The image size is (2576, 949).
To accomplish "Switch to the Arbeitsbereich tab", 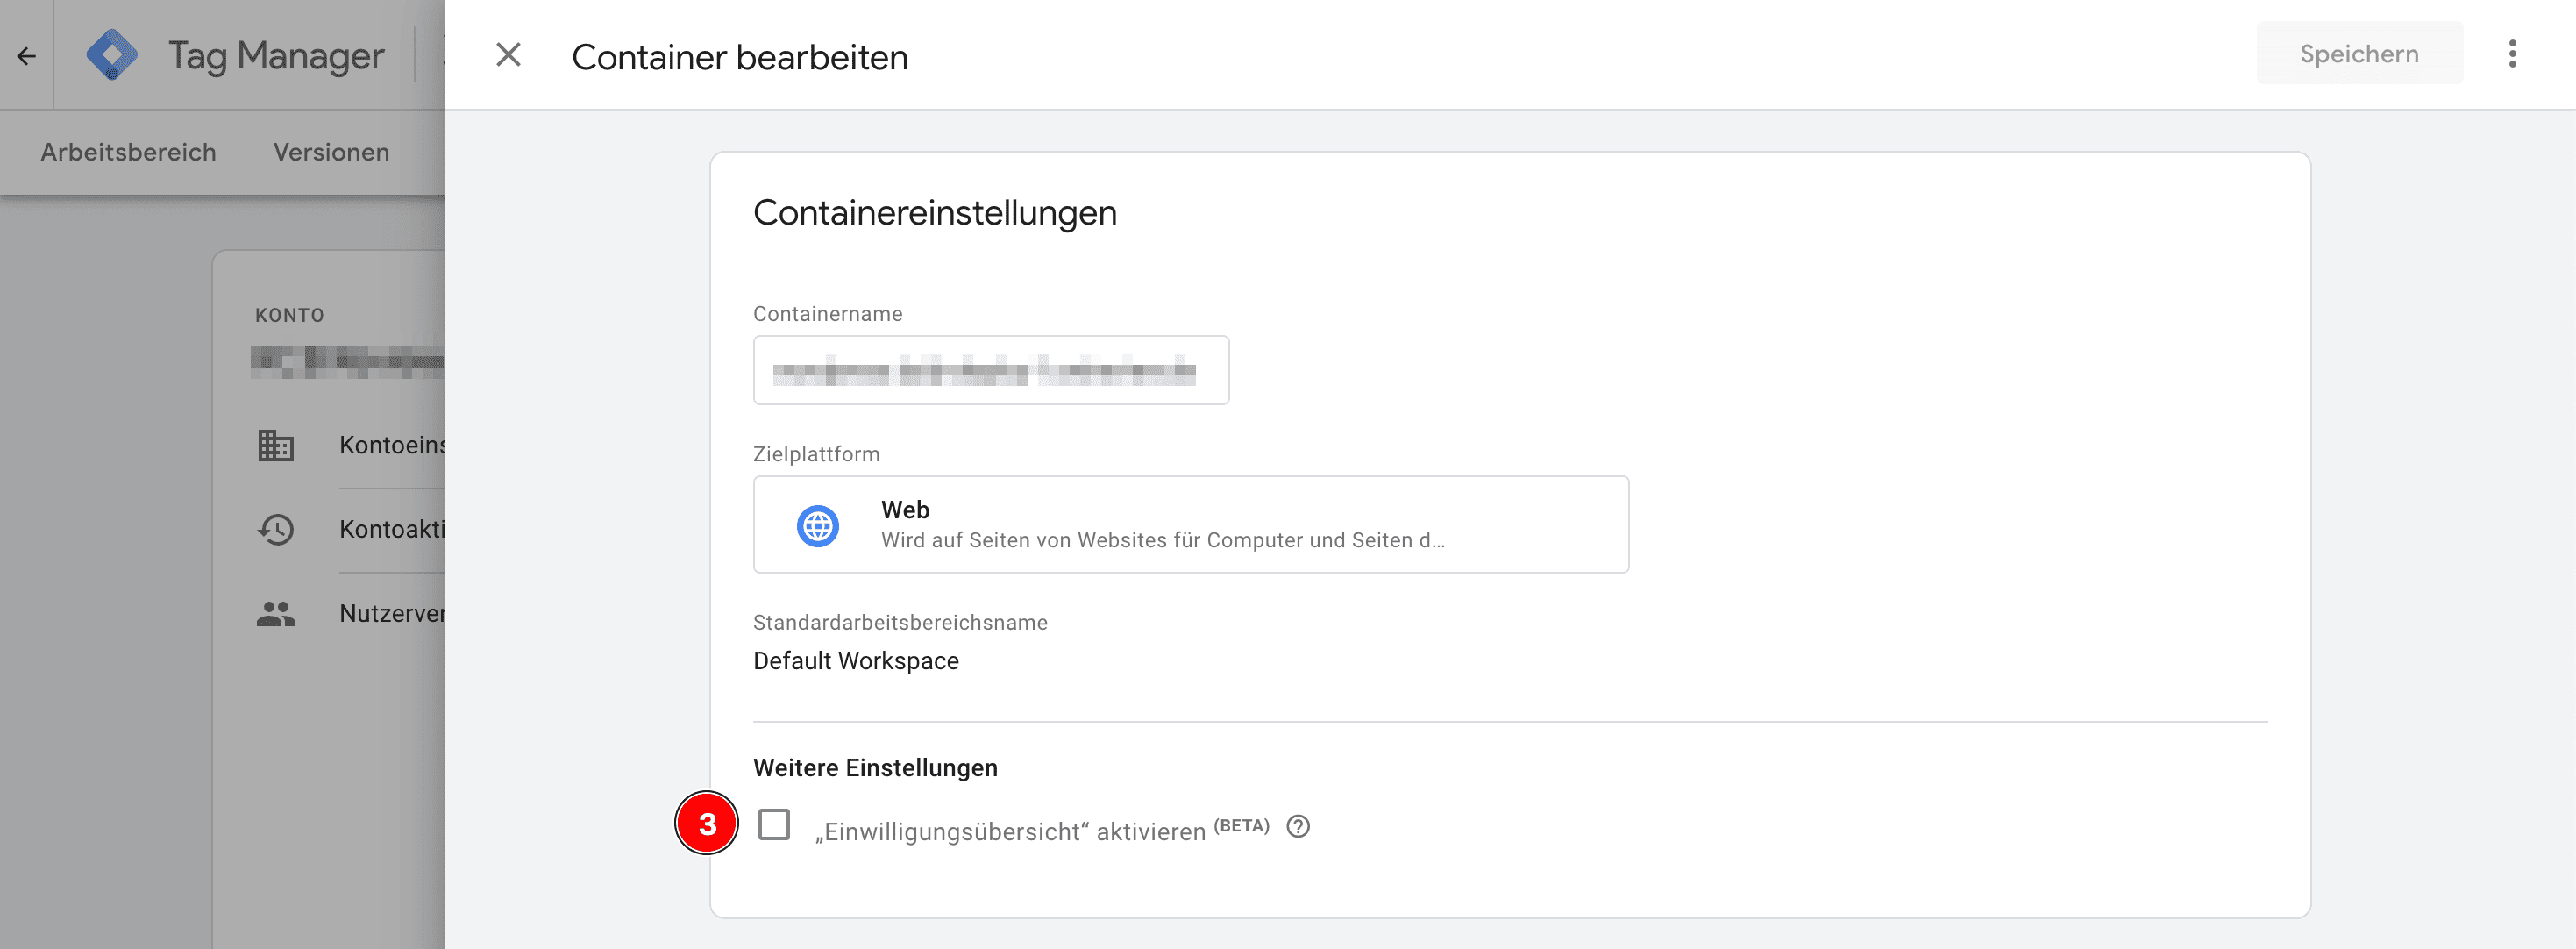I will pos(128,152).
